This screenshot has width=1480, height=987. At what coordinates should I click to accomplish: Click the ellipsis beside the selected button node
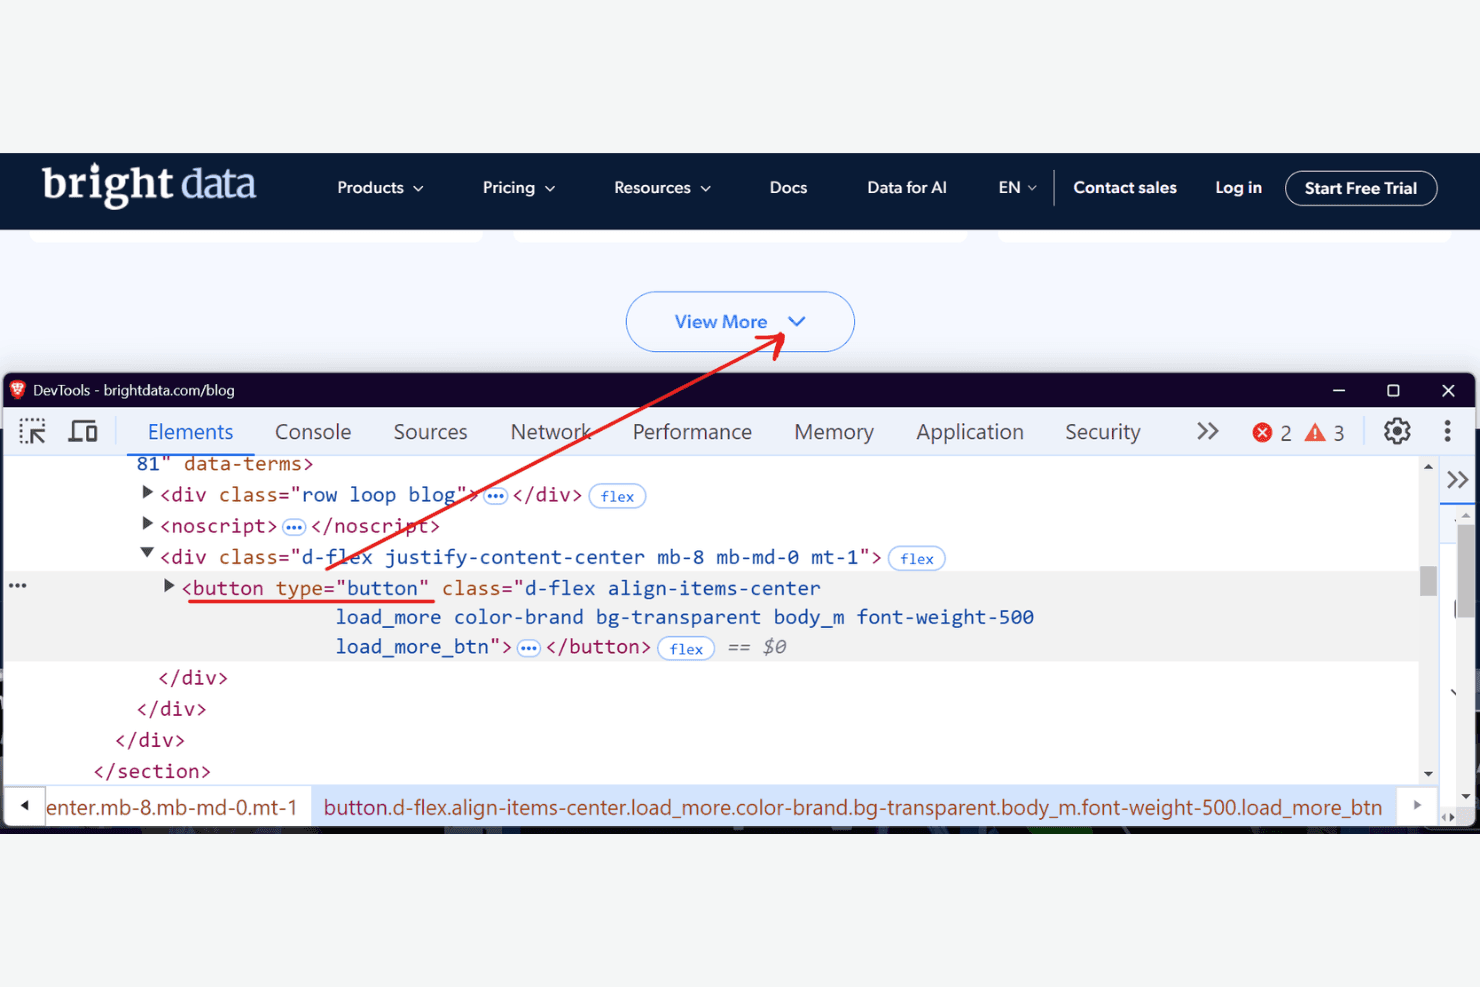coord(18,586)
